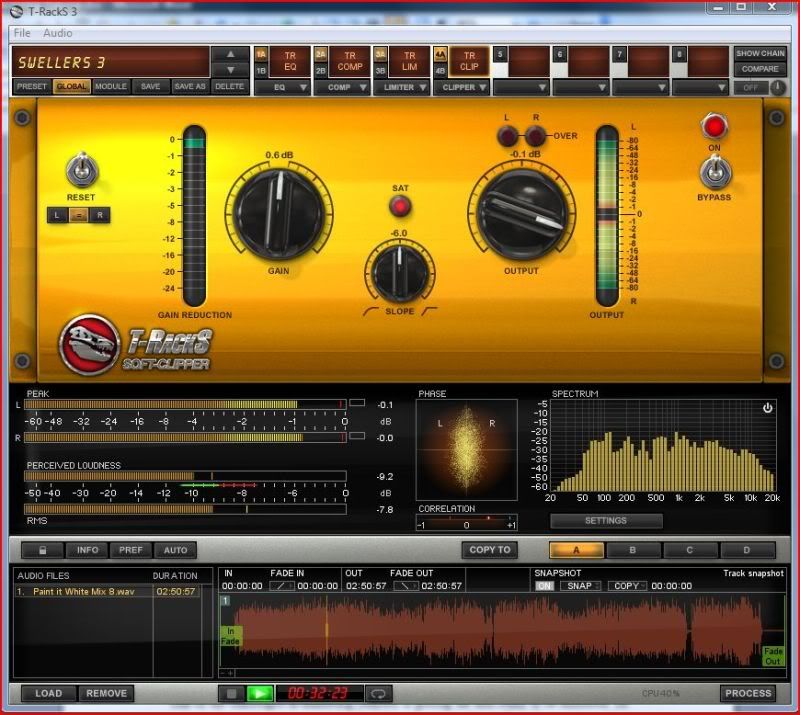800x715 pixels.
Task: Select chain slot 1B
Action: (x=261, y=70)
